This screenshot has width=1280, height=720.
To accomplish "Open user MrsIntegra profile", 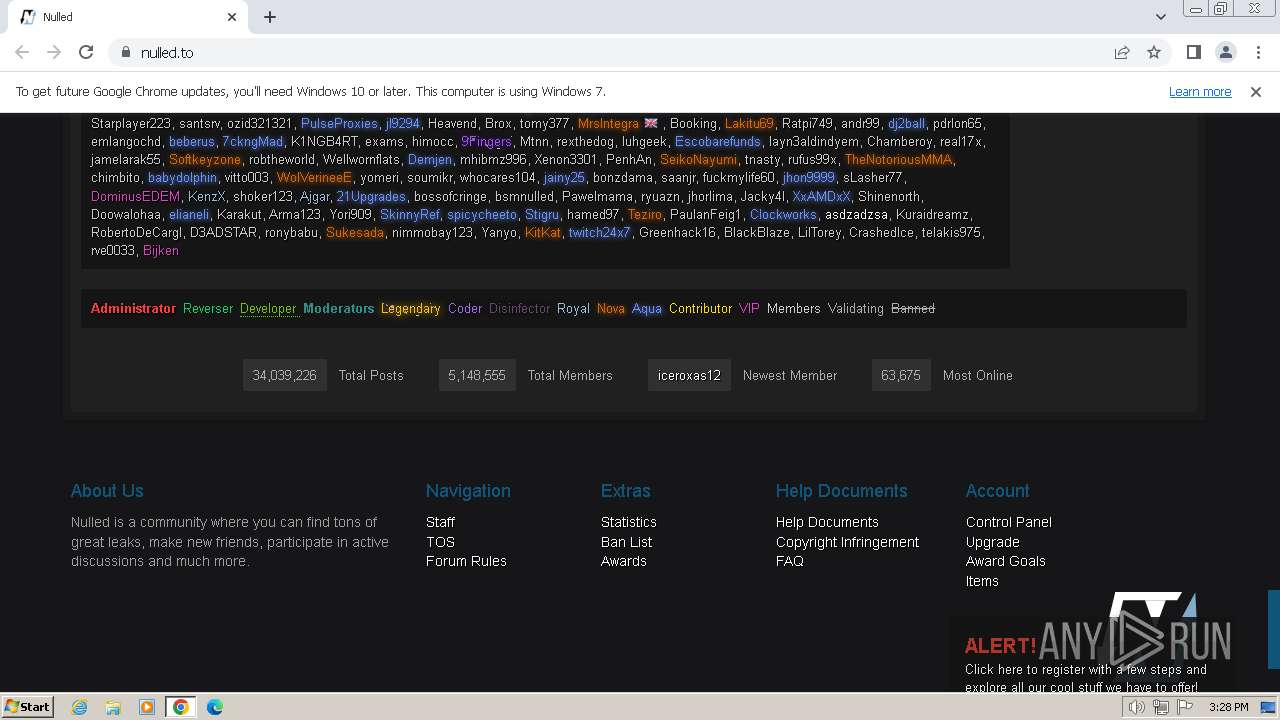I will point(608,123).
